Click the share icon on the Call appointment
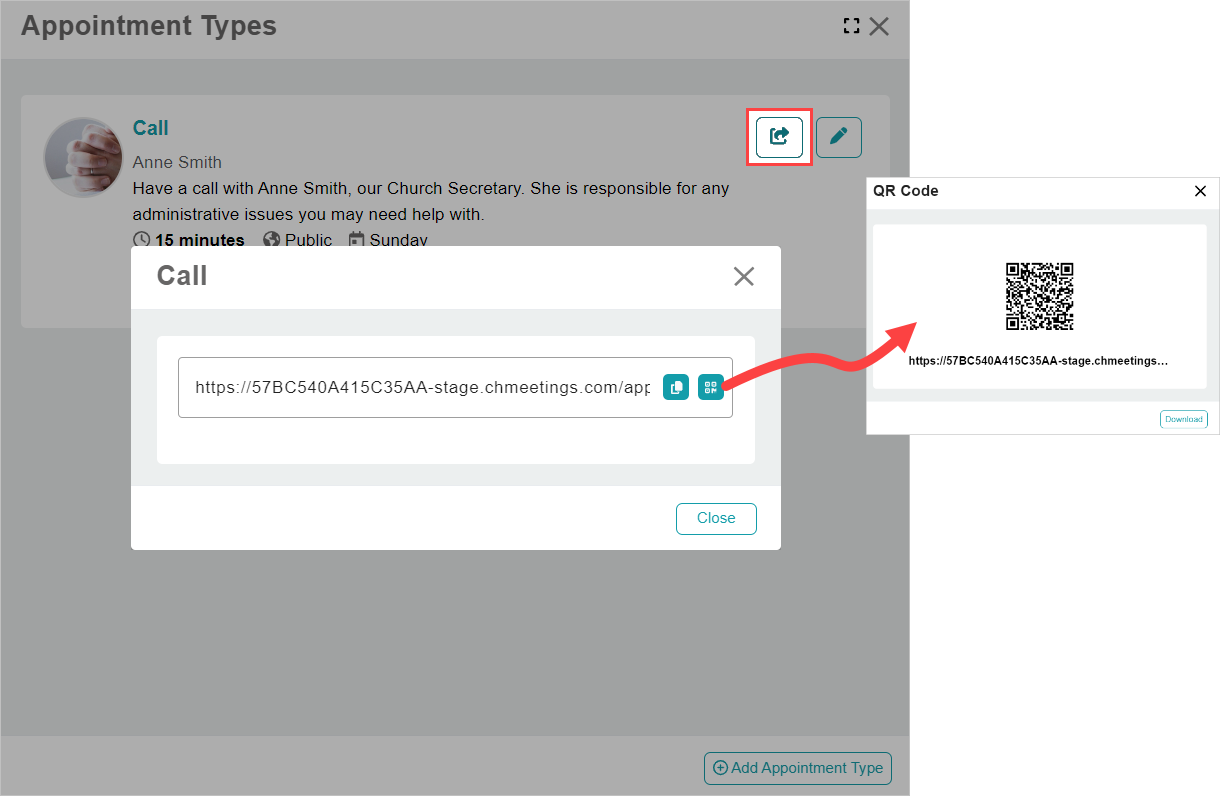 779,136
